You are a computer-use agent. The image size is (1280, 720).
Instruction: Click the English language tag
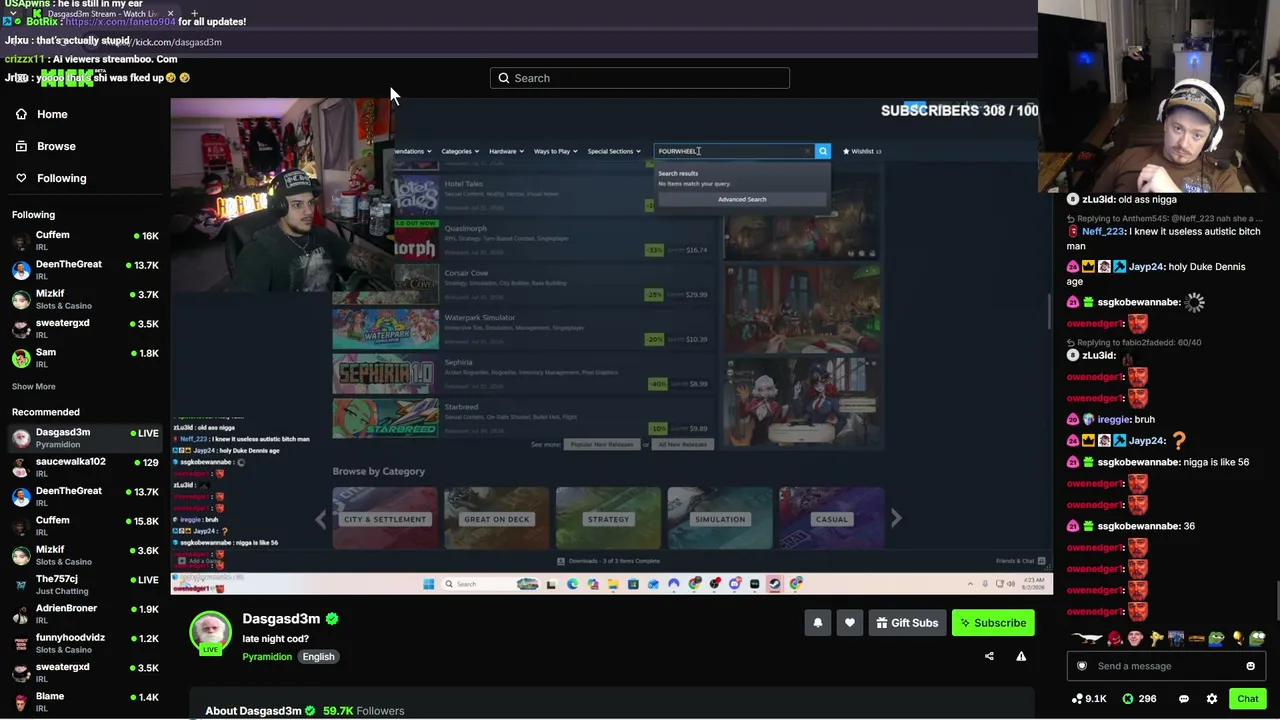(x=318, y=657)
